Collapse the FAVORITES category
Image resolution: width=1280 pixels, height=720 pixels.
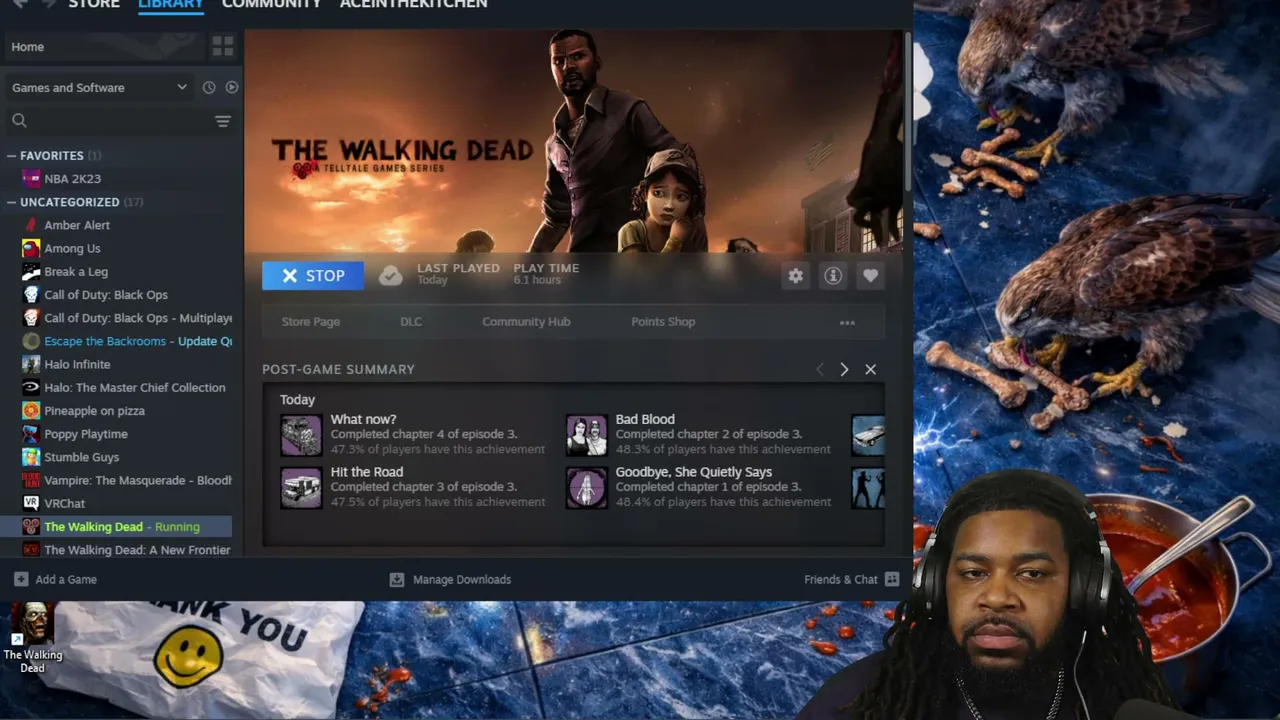point(12,156)
